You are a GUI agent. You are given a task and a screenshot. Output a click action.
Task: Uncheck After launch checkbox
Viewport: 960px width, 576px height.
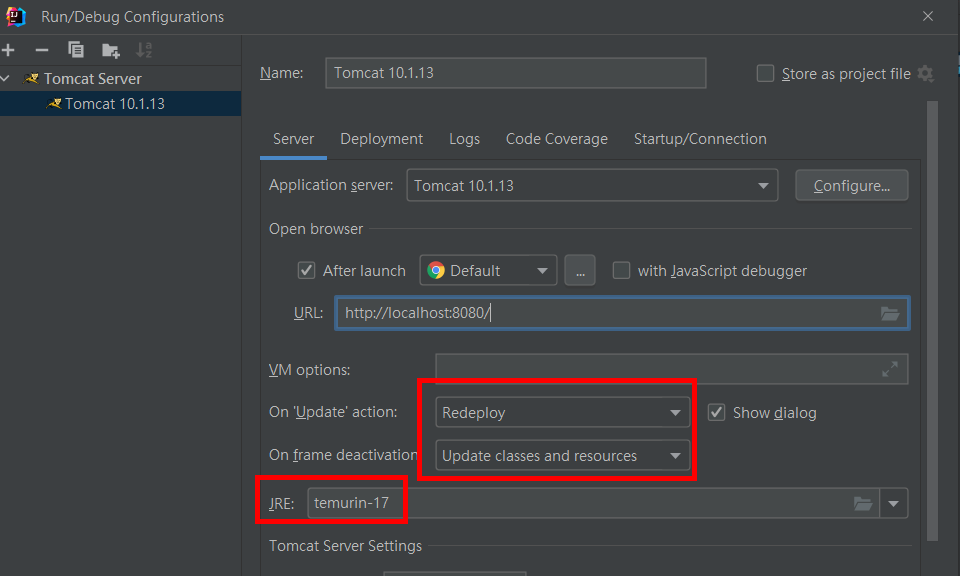tap(306, 270)
